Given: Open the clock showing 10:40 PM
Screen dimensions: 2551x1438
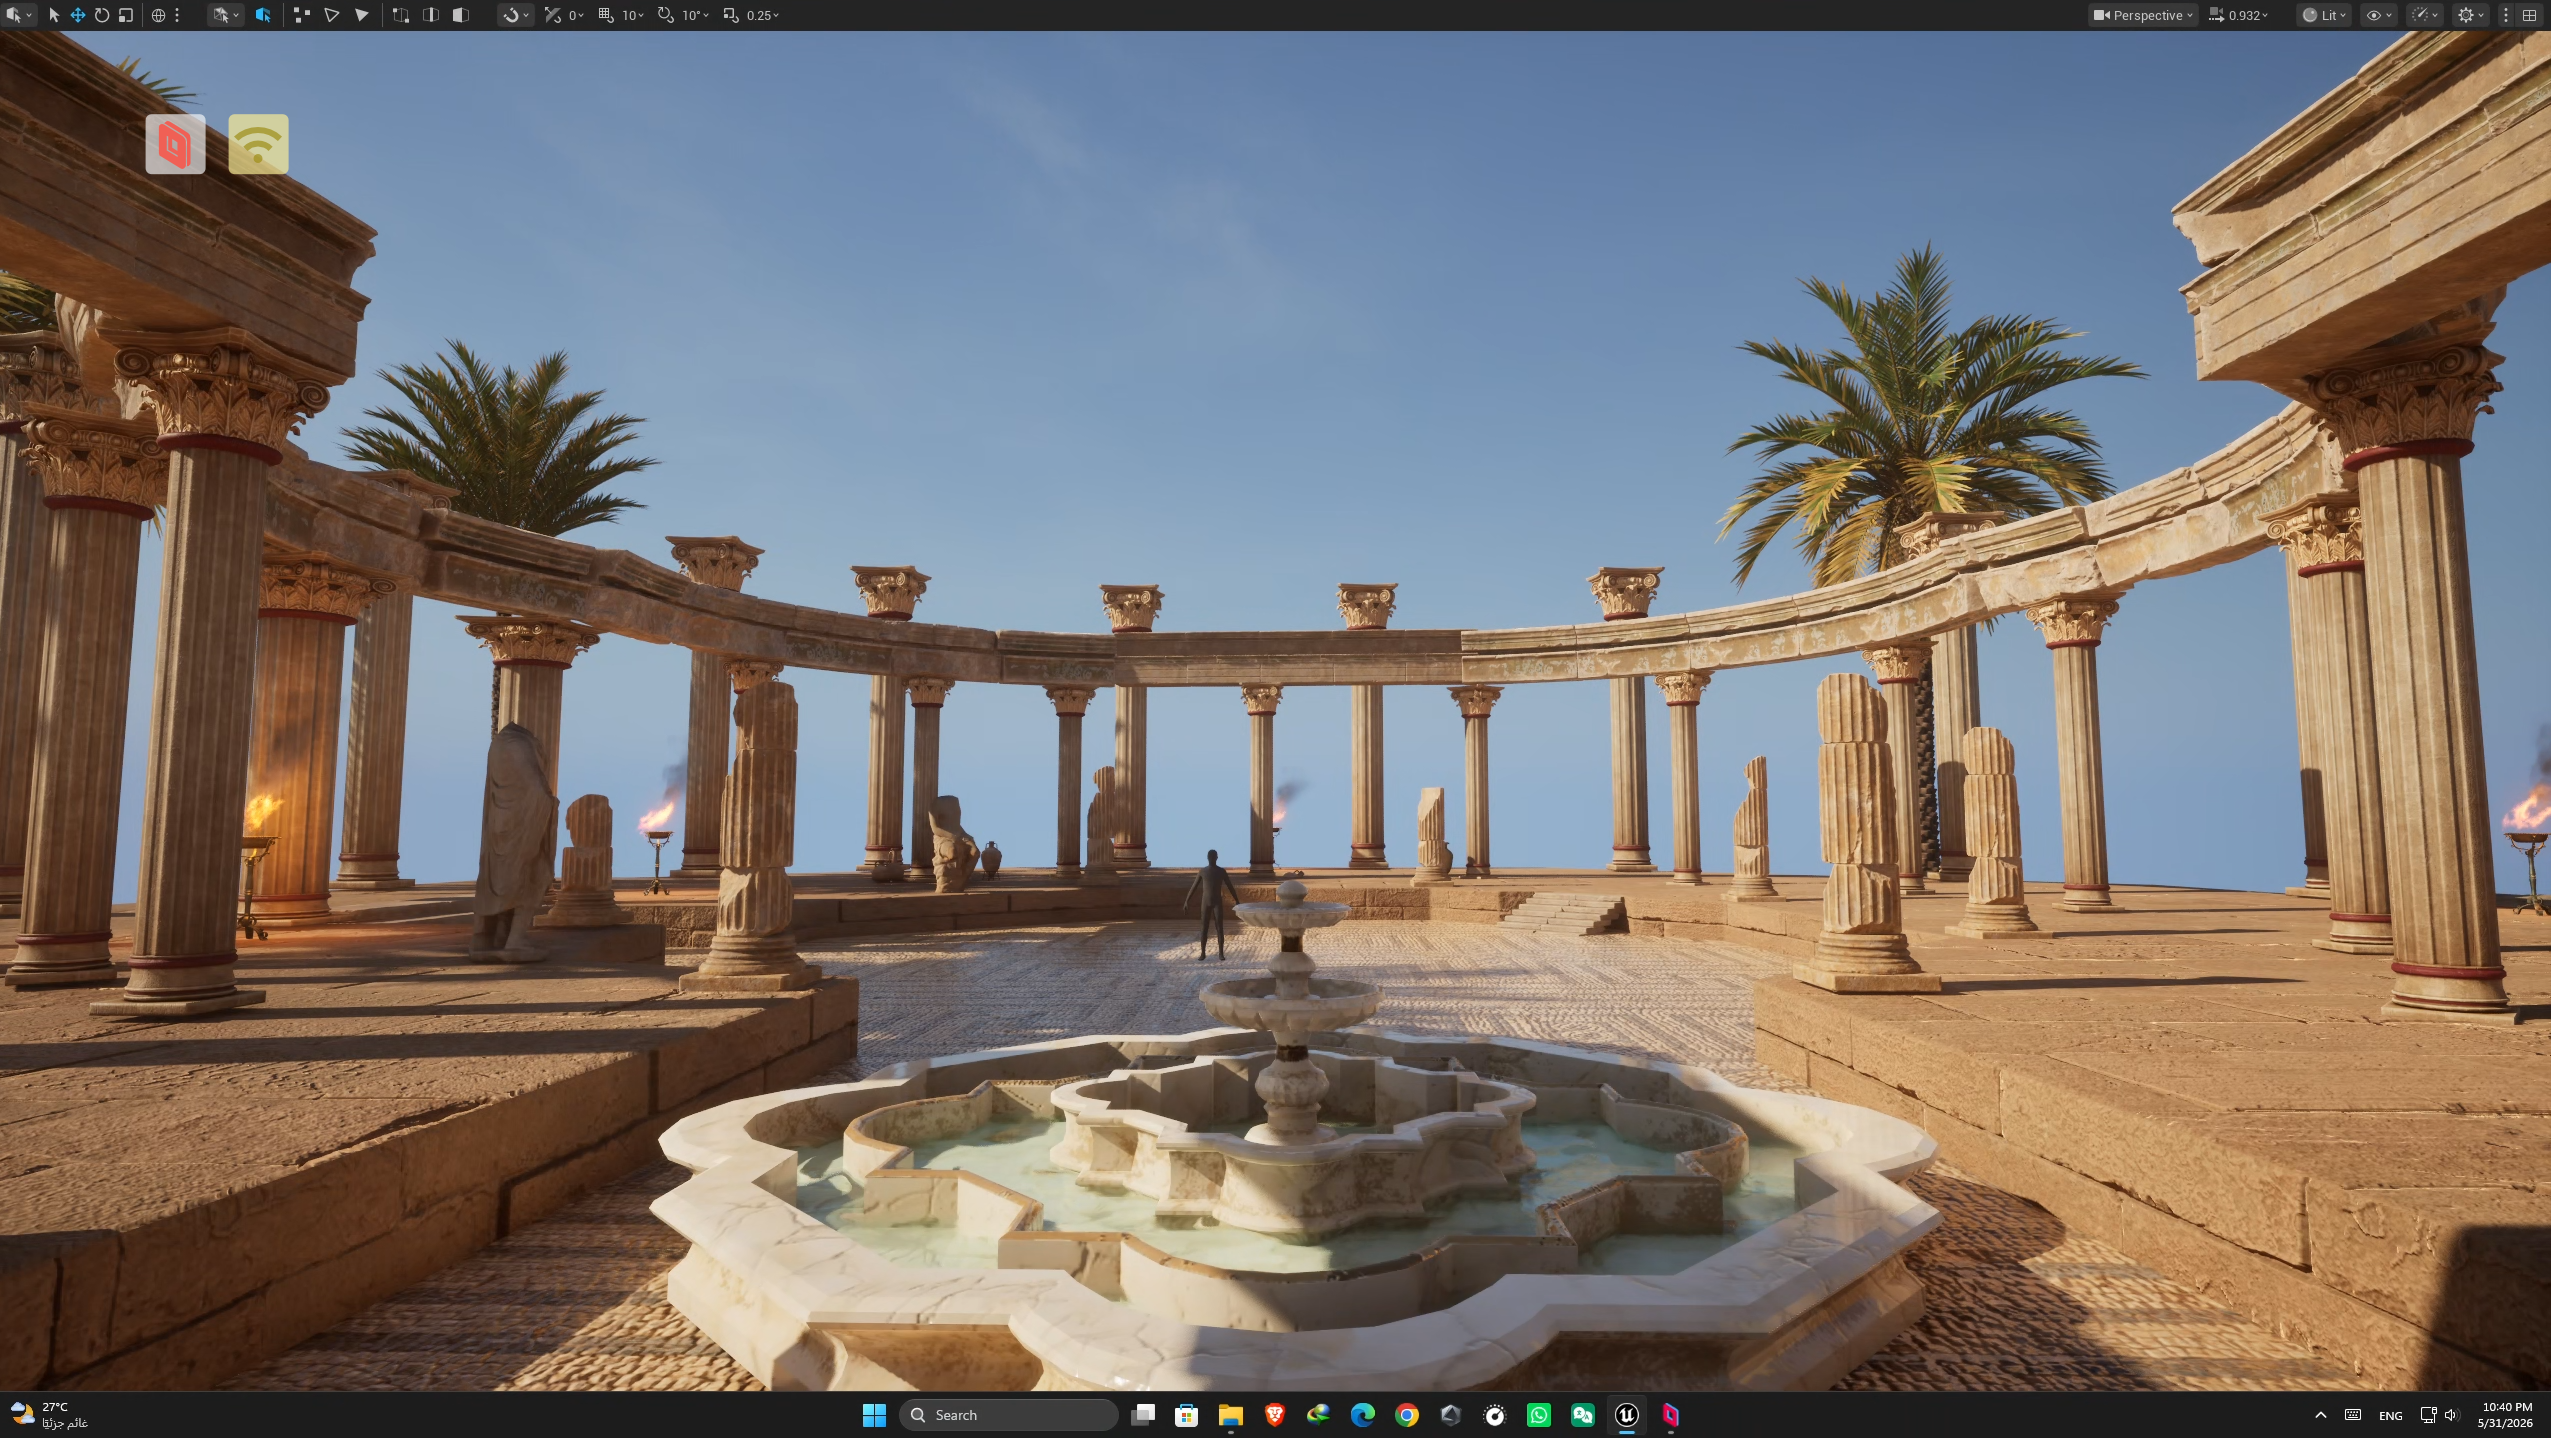Looking at the screenshot, I should [x=2505, y=1414].
